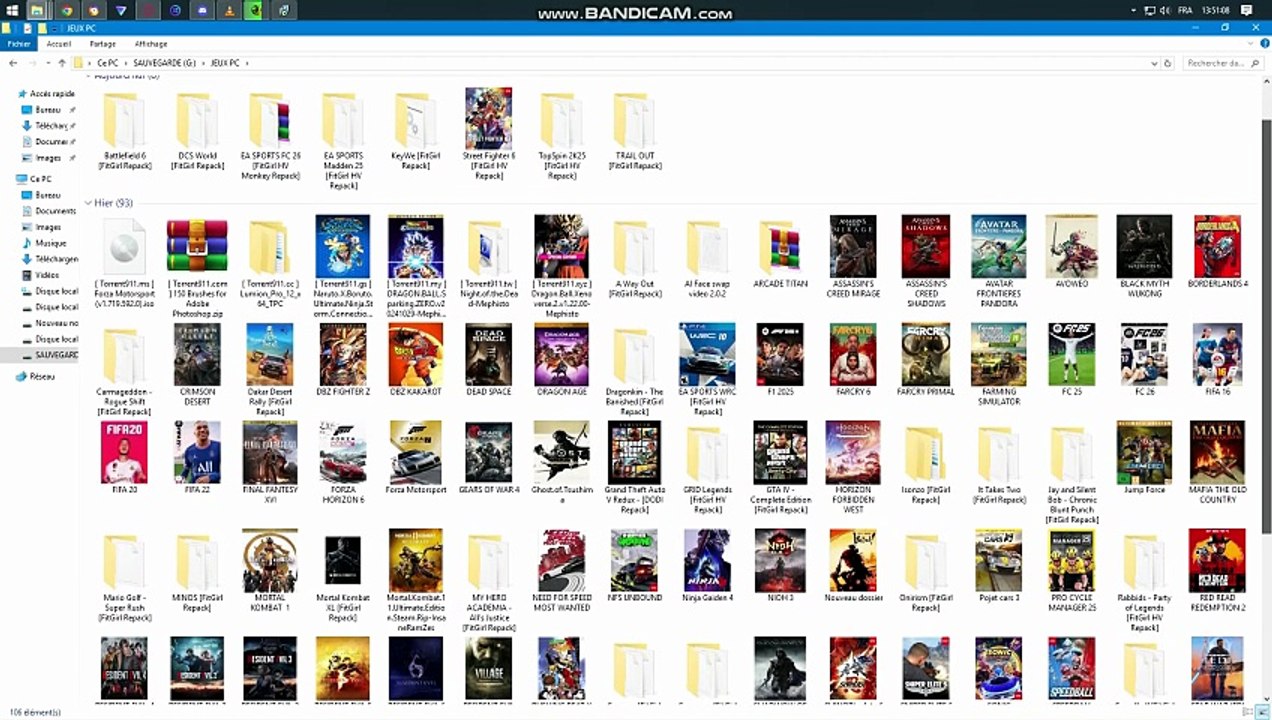Collapse the Hier (93) group

[88, 203]
